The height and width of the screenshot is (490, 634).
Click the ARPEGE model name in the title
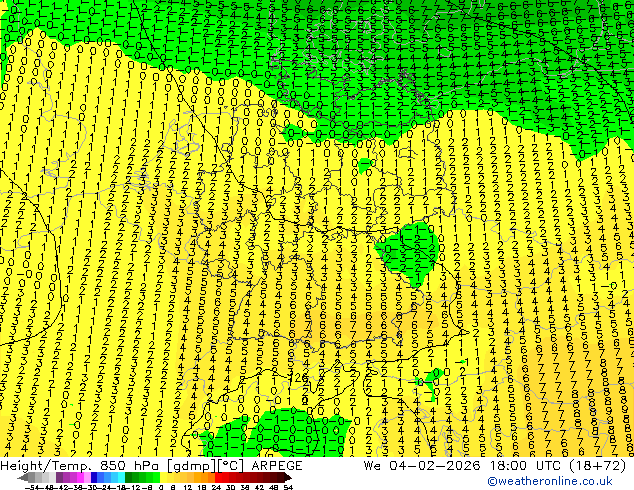(277, 466)
